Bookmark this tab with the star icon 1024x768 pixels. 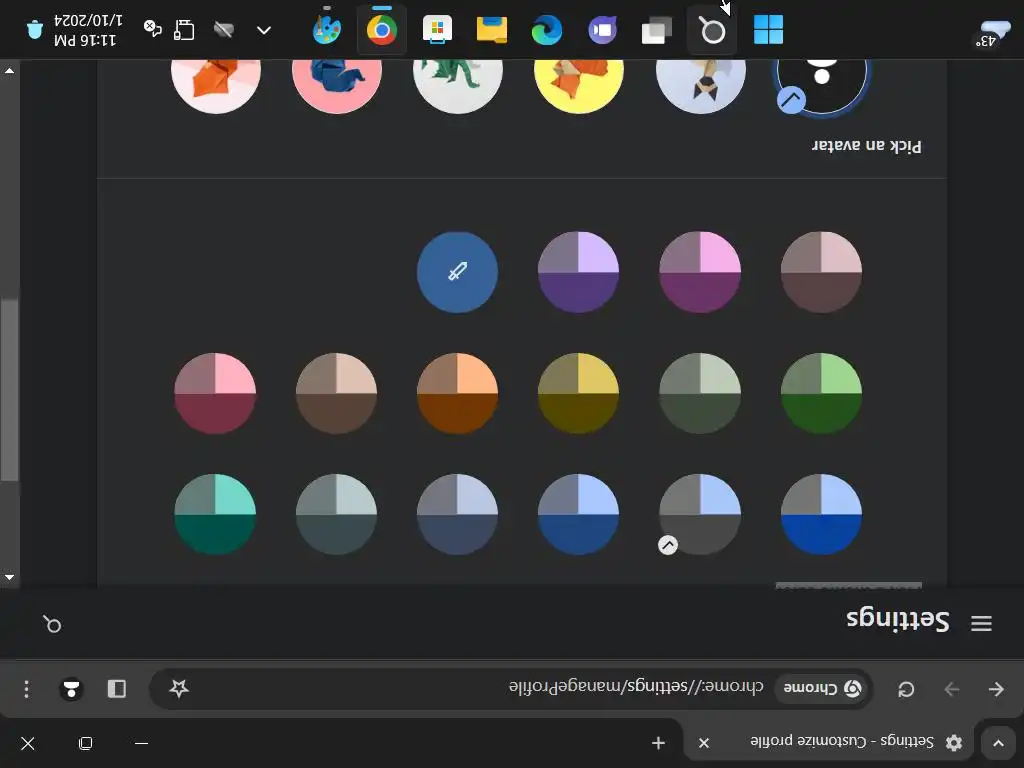pos(179,688)
